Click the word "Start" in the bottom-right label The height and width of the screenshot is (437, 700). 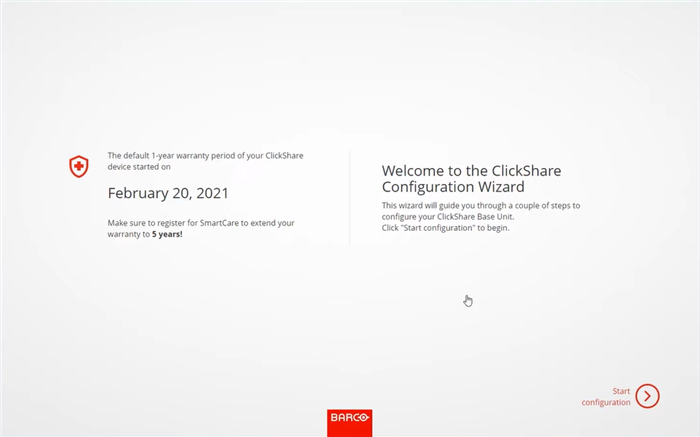(621, 391)
